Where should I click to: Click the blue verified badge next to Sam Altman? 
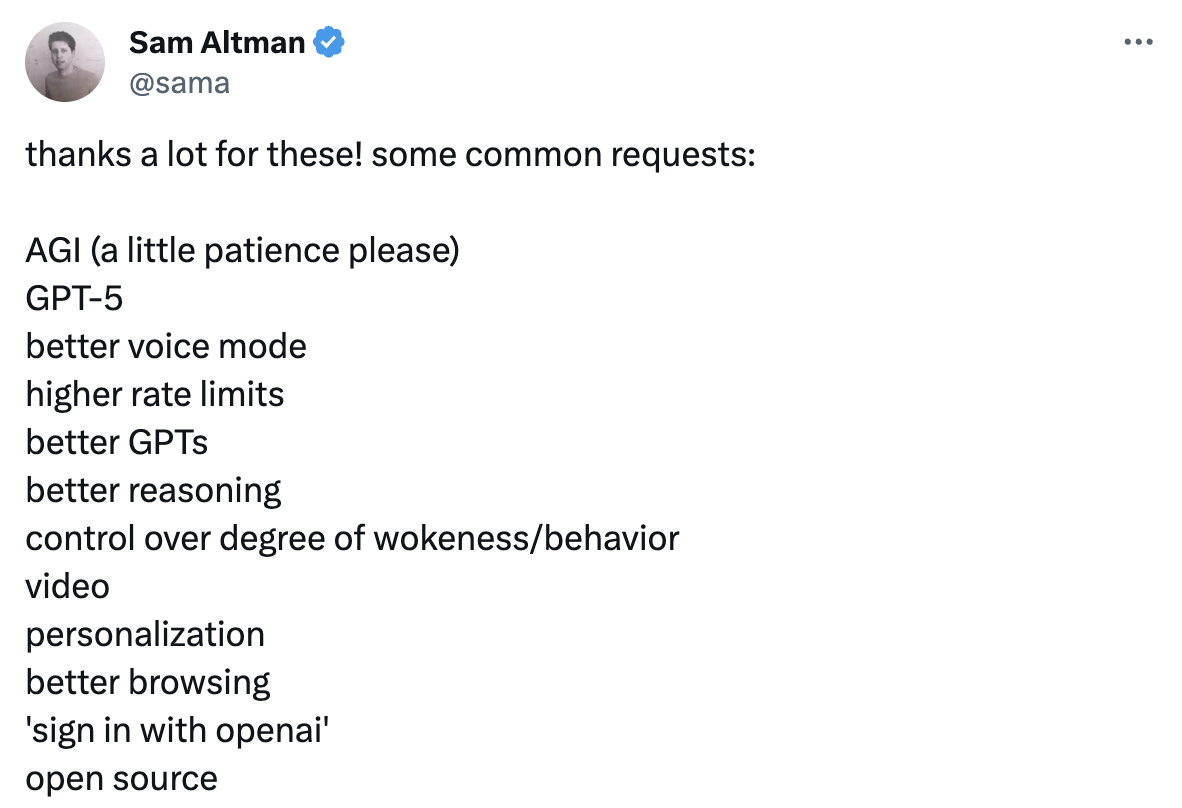point(329,41)
